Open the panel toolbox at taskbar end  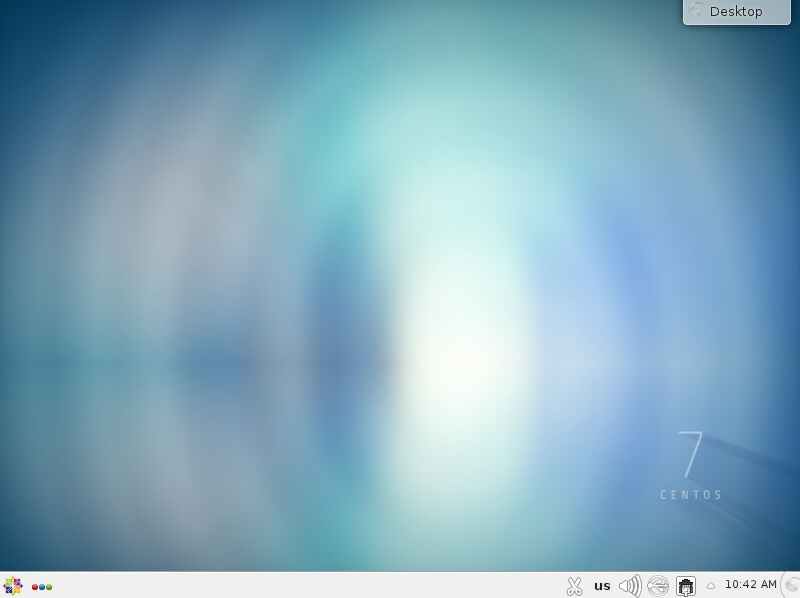click(x=791, y=585)
